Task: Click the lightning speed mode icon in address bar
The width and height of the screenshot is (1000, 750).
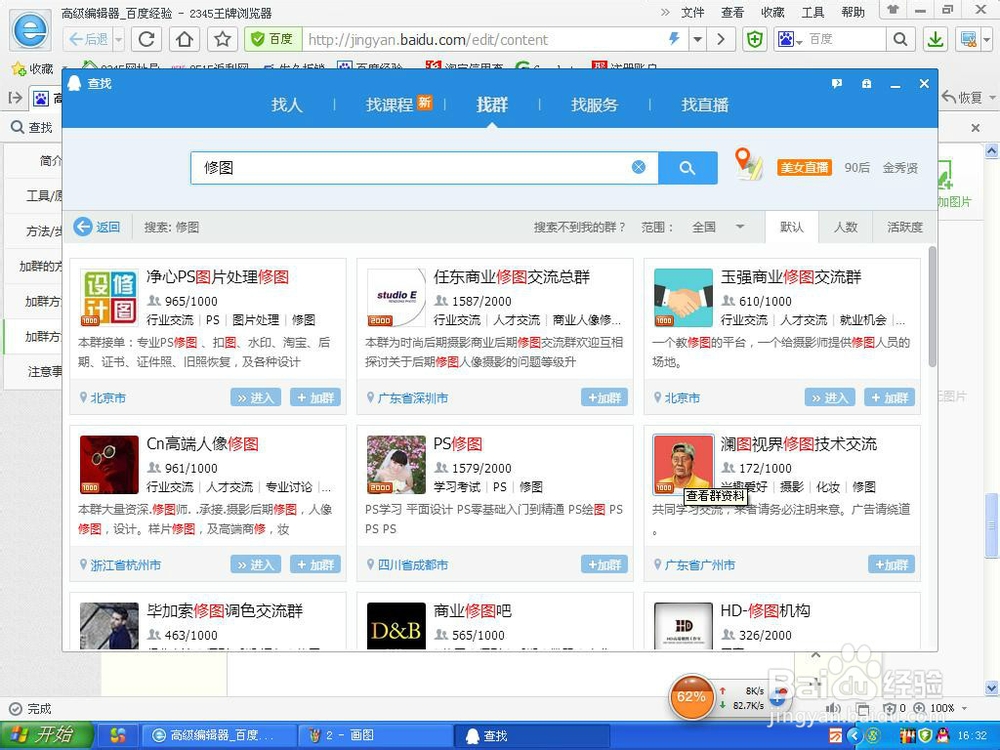Action: click(674, 39)
